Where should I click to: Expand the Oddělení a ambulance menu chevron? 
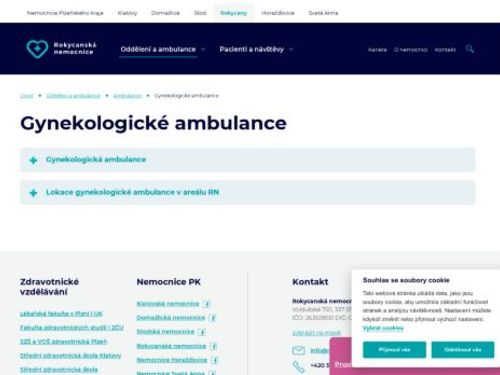pos(203,49)
